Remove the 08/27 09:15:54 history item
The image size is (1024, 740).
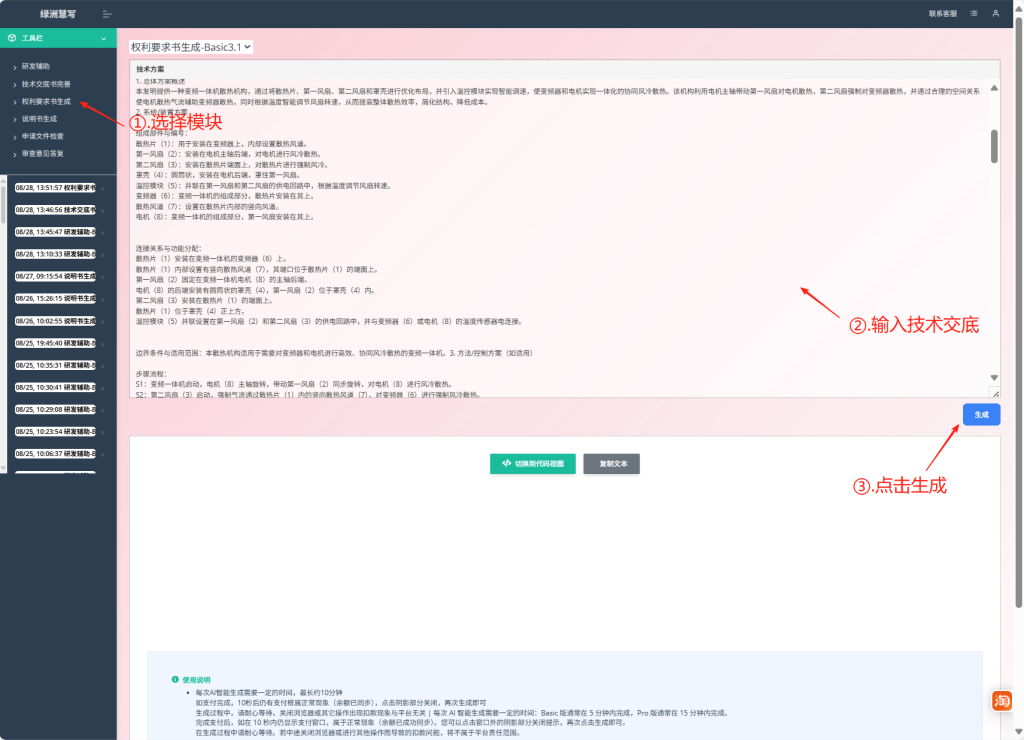(103, 275)
